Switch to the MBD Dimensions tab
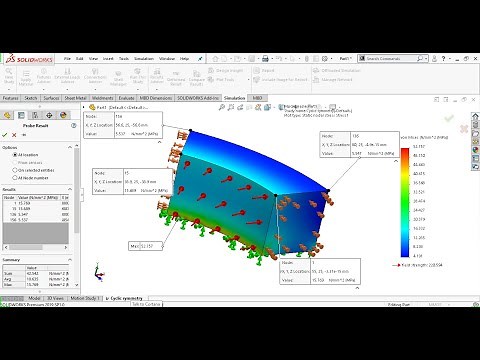480x360 pixels. 155,98
